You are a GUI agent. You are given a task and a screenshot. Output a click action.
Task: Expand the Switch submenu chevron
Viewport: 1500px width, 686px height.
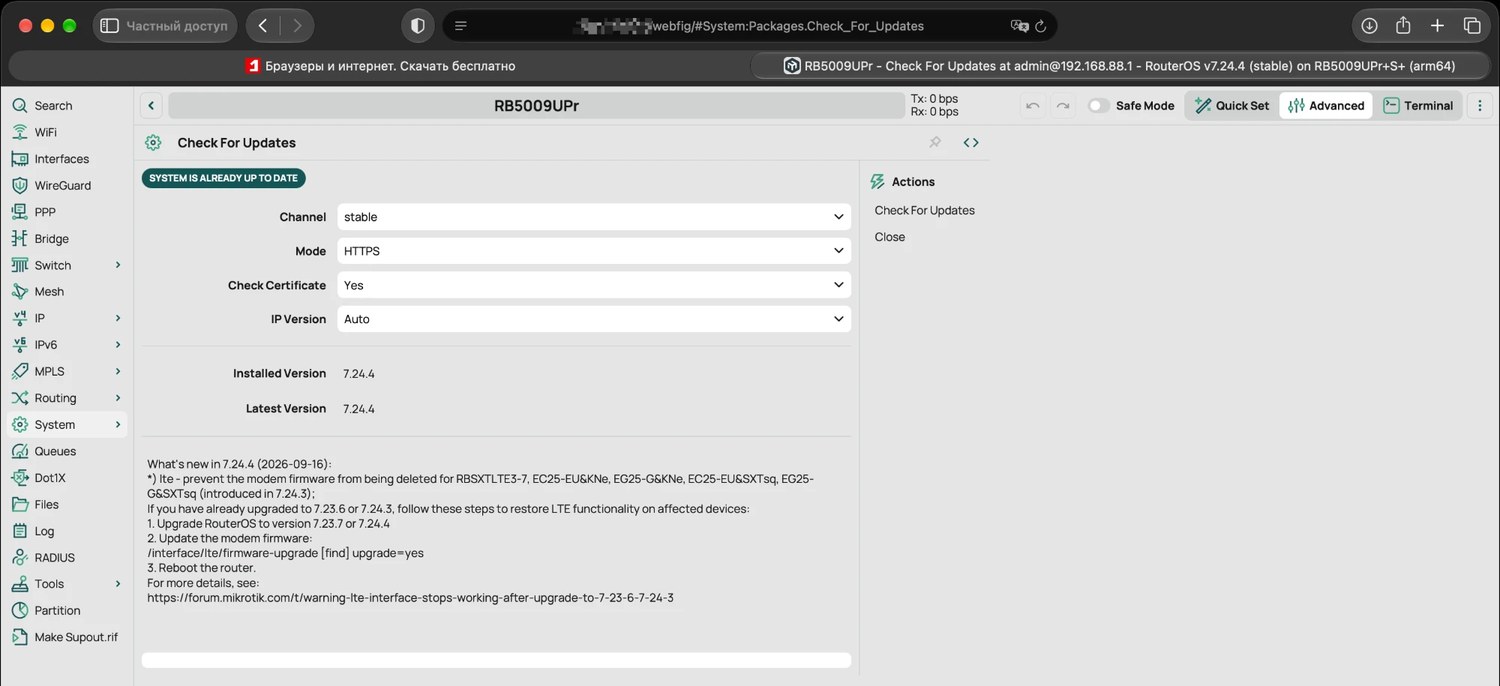pyautogui.click(x=118, y=265)
